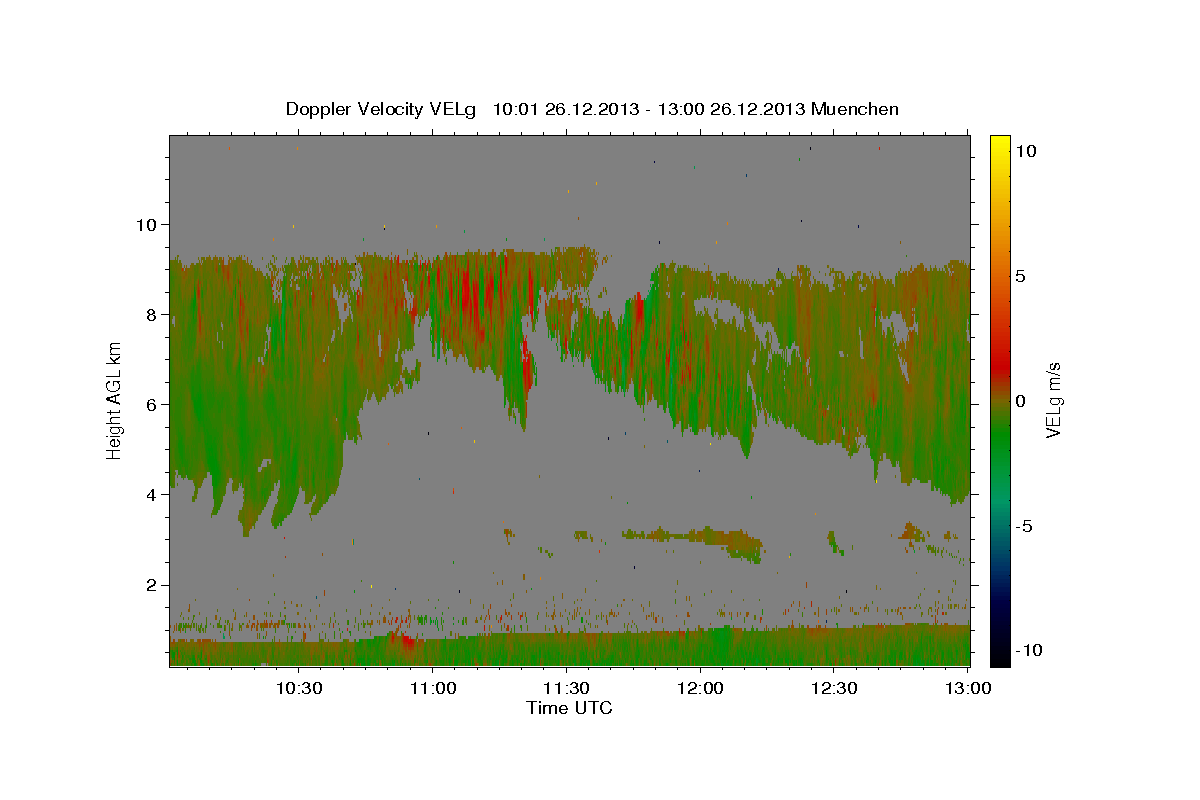Click the plot title 'Doppler Velocity VELg'
1200x800 pixels.
coord(381,109)
